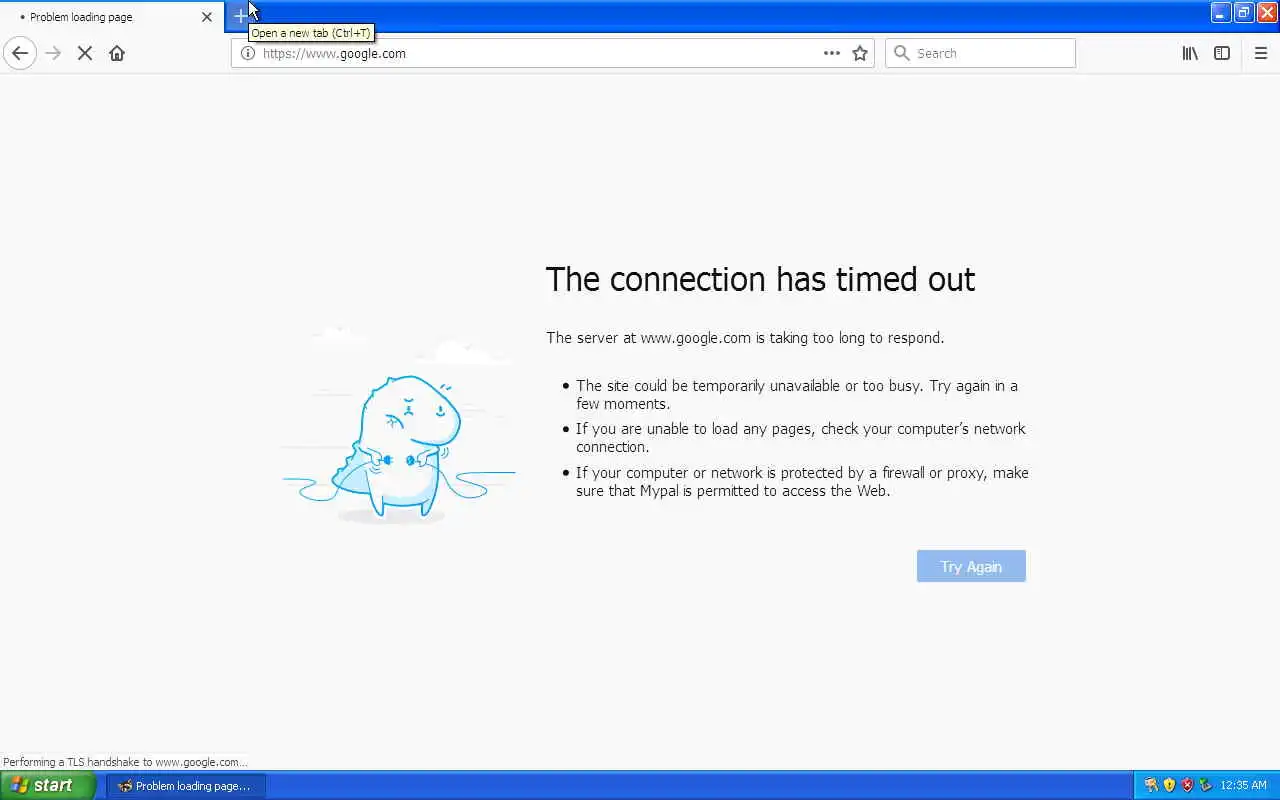Click the TLS handshake status text
The height and width of the screenshot is (800, 1280).
125,762
